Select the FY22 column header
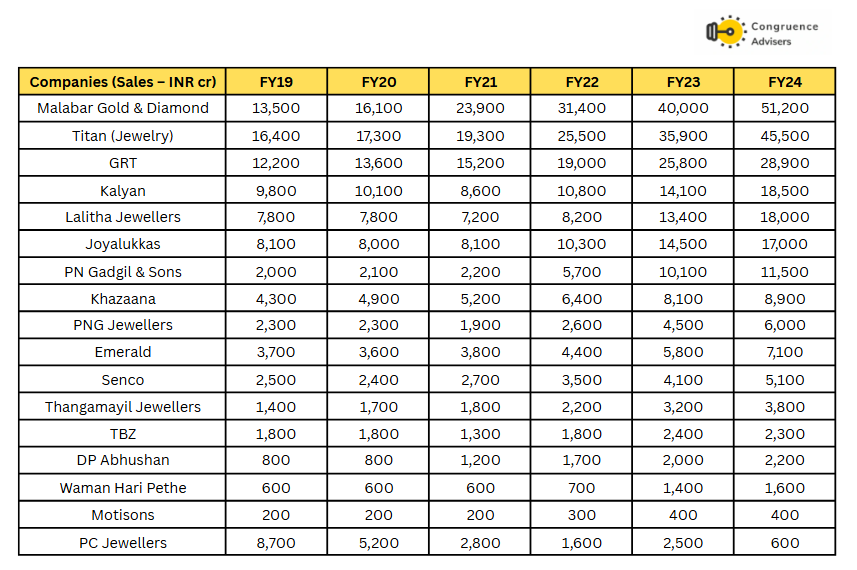 click(582, 82)
